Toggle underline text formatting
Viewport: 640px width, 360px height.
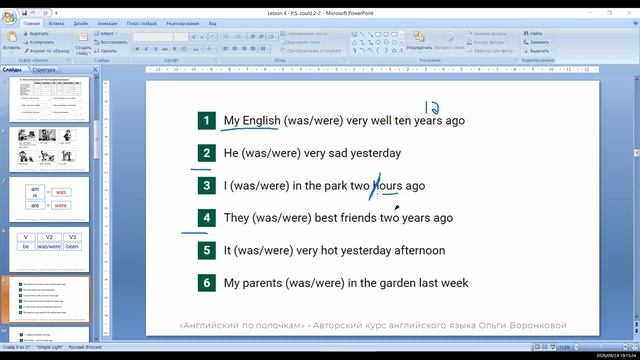click(155, 49)
